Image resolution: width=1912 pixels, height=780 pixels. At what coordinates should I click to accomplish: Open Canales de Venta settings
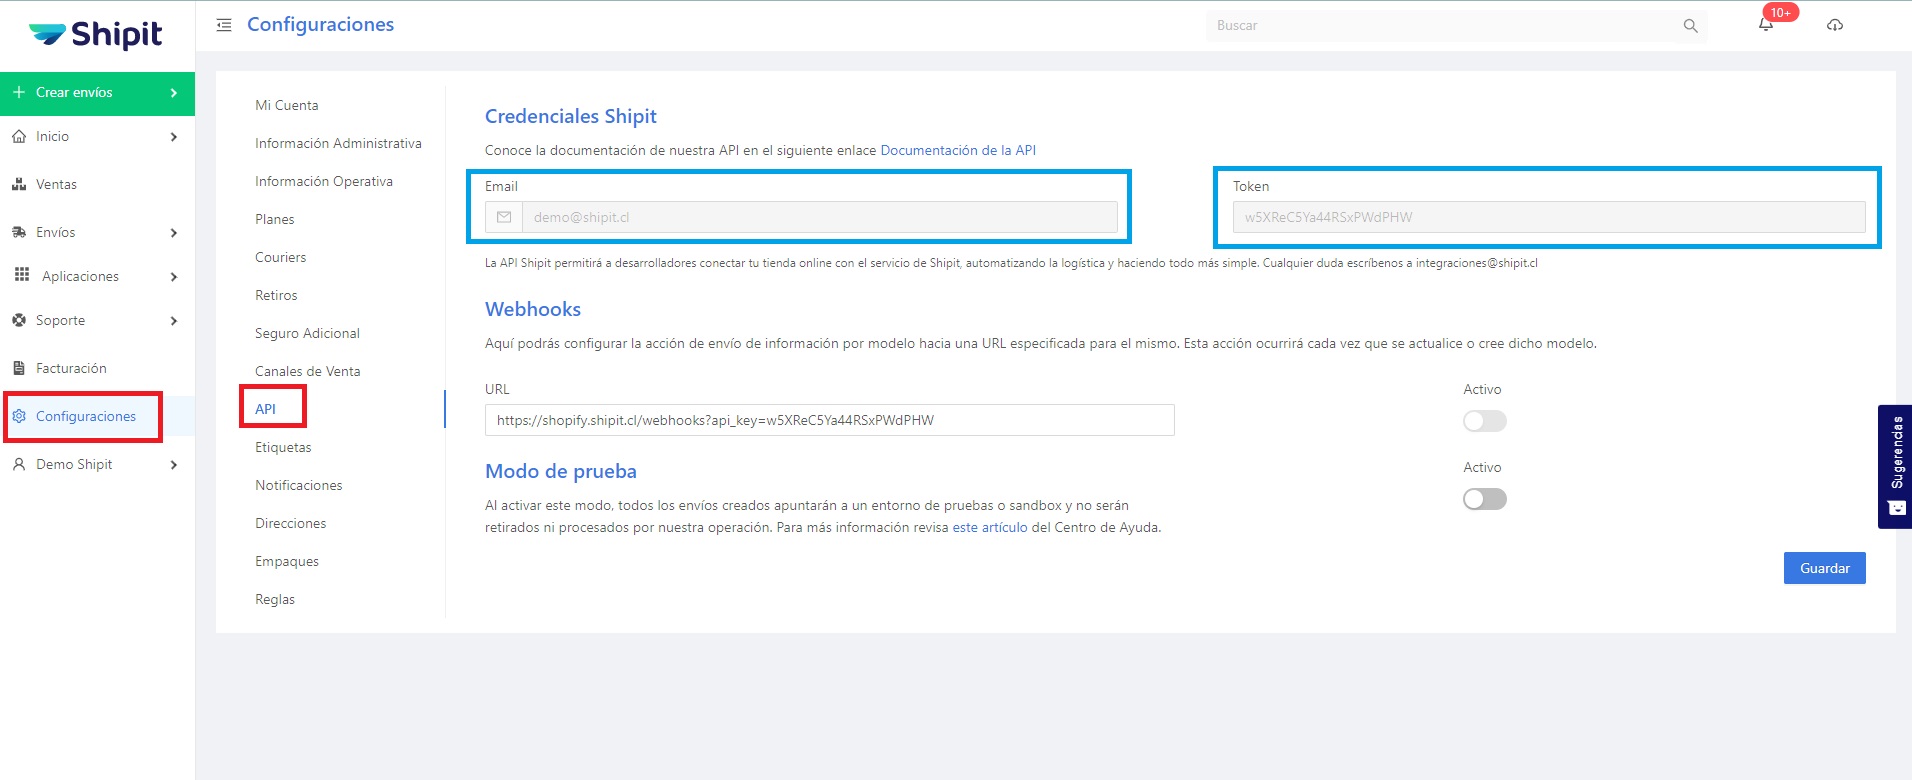308,371
